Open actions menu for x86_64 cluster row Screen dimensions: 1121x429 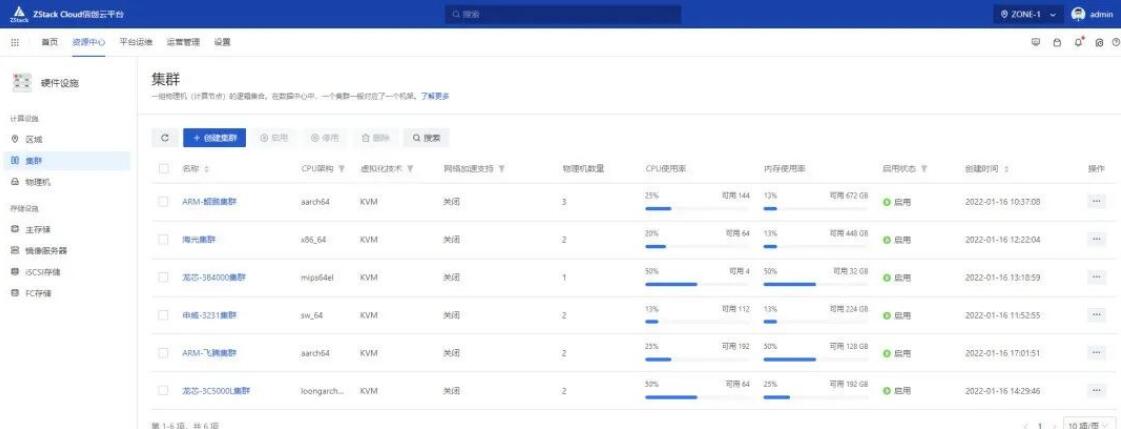(x=1096, y=240)
